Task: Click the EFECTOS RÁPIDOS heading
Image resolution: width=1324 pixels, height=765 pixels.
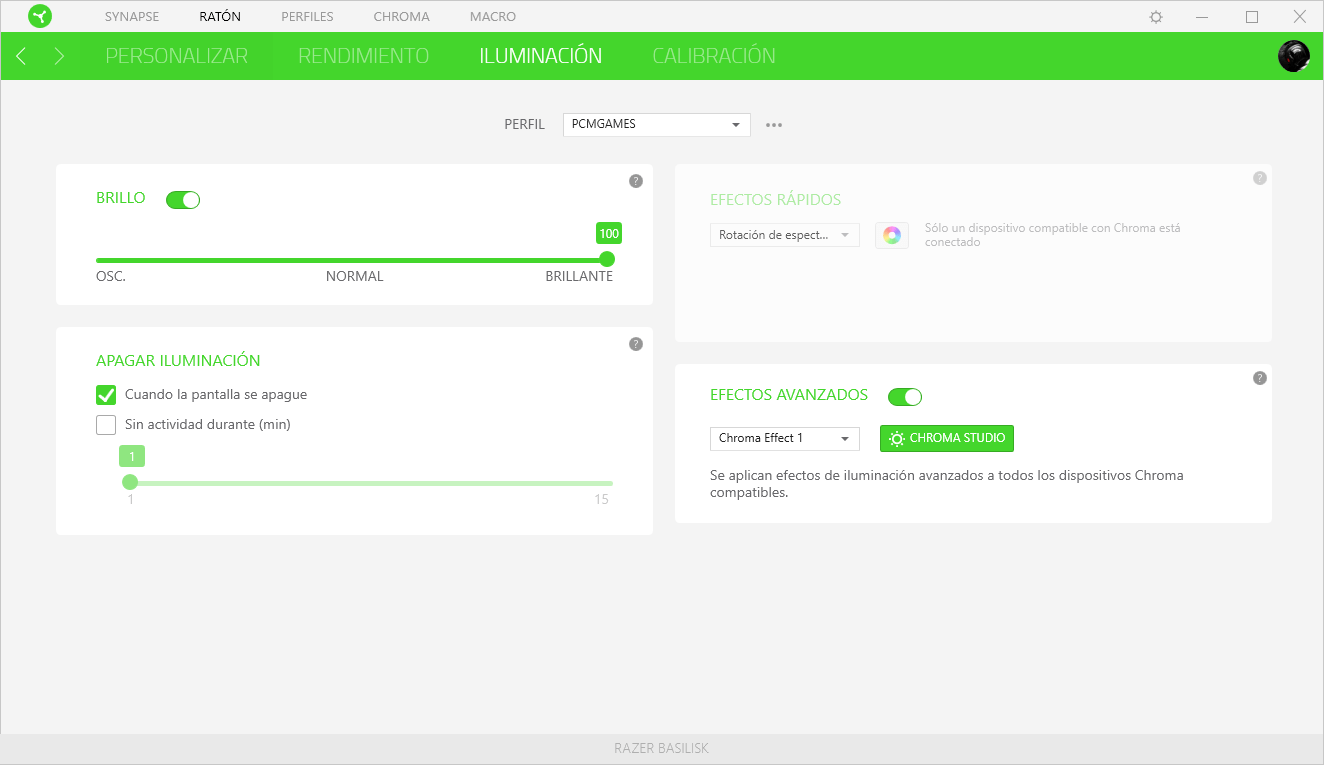Action: [776, 199]
